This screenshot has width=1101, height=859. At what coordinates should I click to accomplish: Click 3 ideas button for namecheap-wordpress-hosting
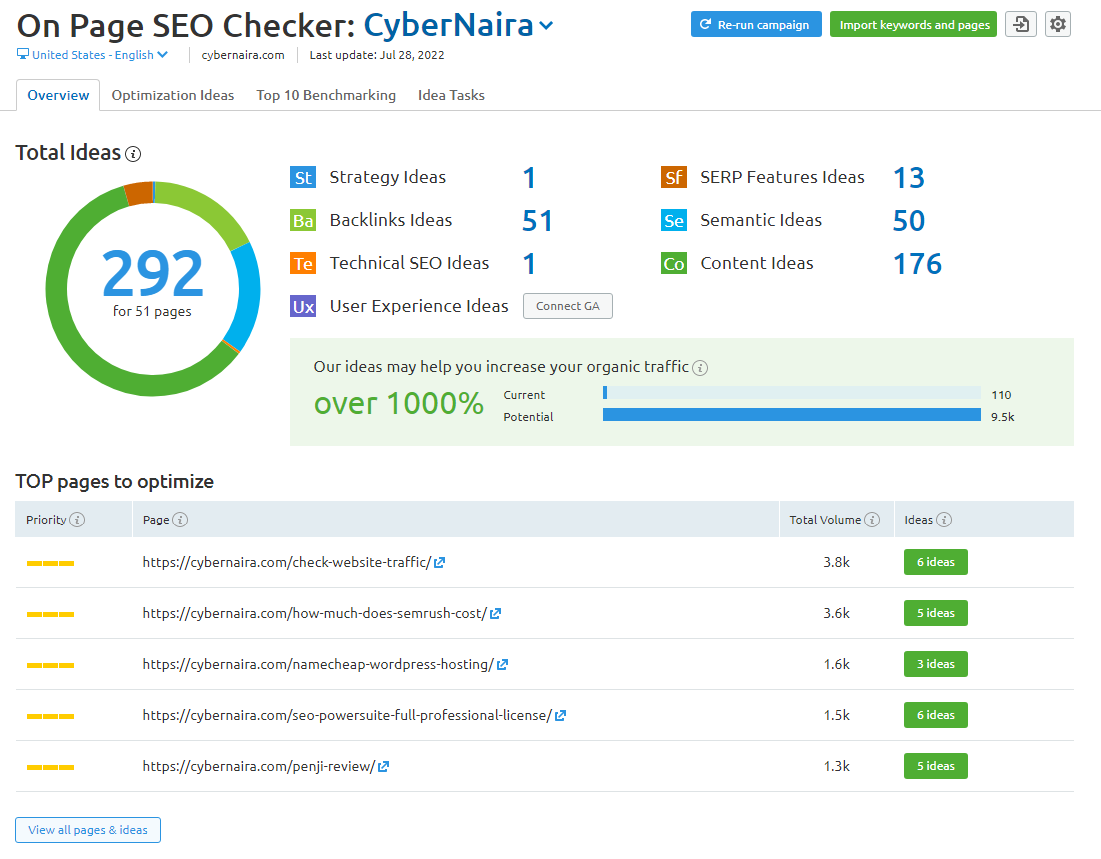(x=935, y=664)
